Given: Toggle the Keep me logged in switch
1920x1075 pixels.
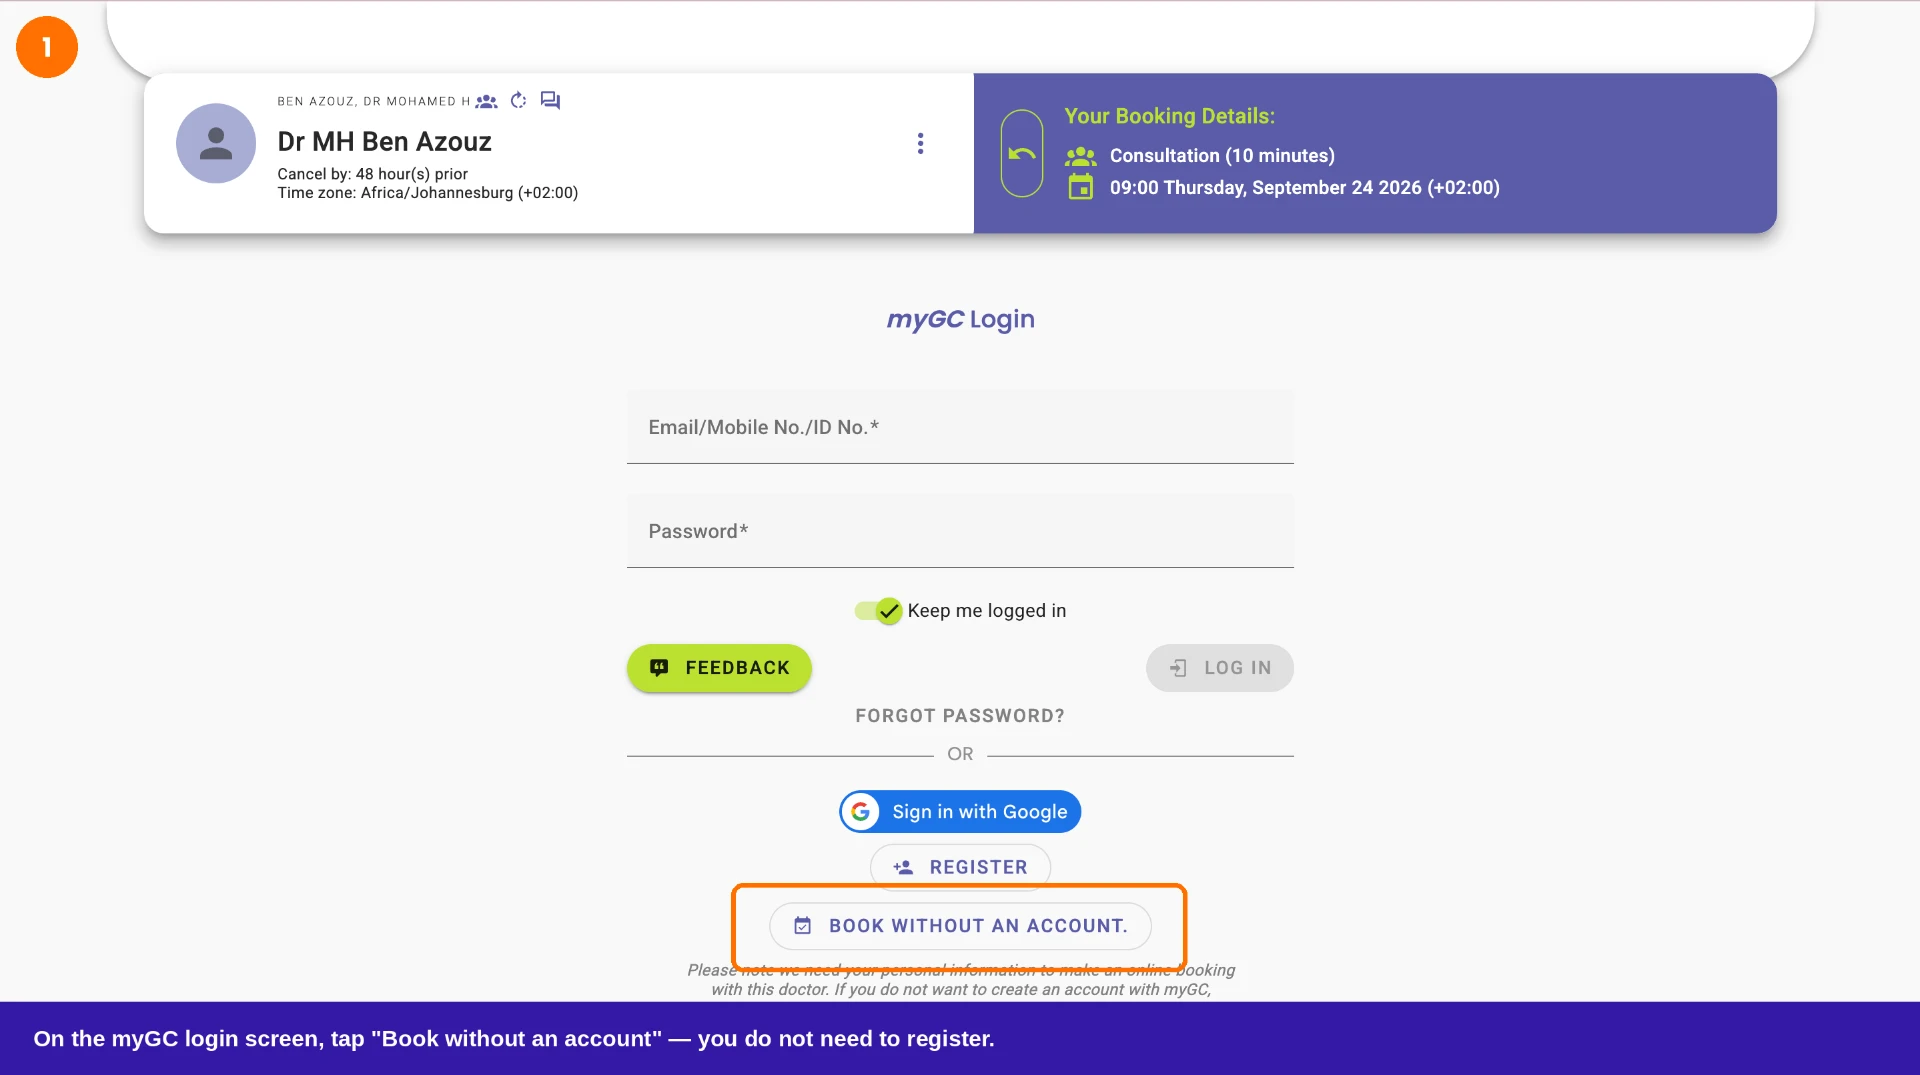Looking at the screenshot, I should pyautogui.click(x=878, y=611).
